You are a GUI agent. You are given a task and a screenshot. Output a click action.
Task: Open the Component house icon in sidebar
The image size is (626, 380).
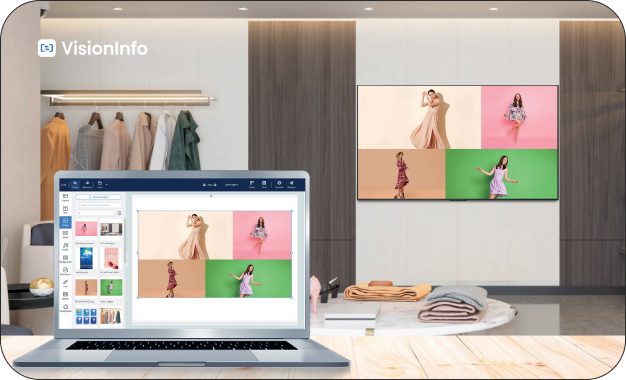(x=65, y=308)
